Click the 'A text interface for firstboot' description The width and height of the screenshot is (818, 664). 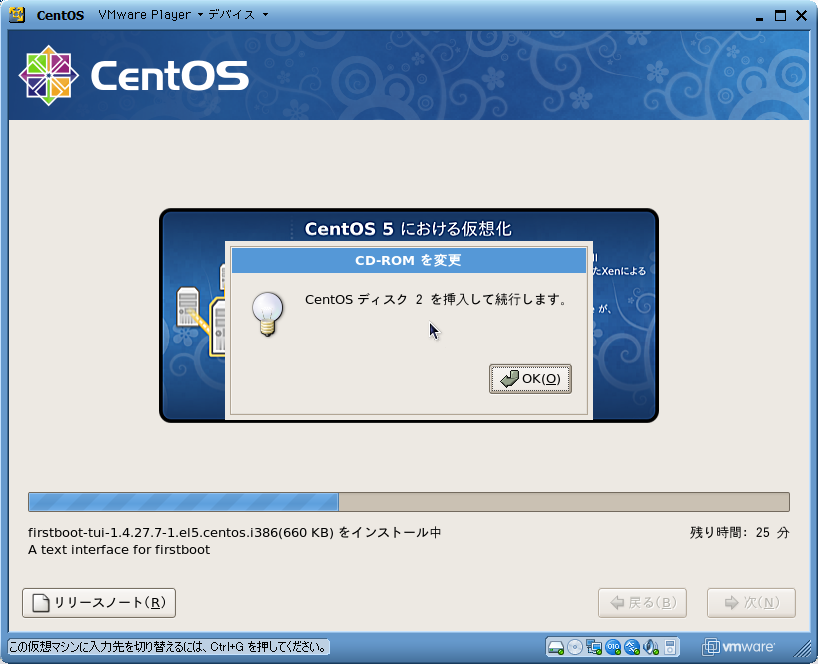(119, 550)
